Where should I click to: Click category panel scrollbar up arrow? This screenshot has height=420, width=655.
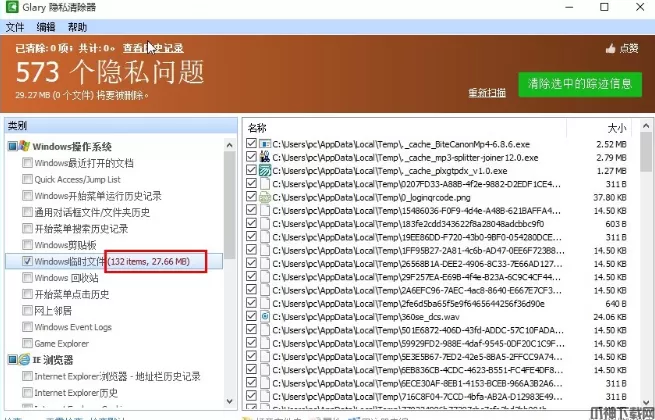[229, 145]
